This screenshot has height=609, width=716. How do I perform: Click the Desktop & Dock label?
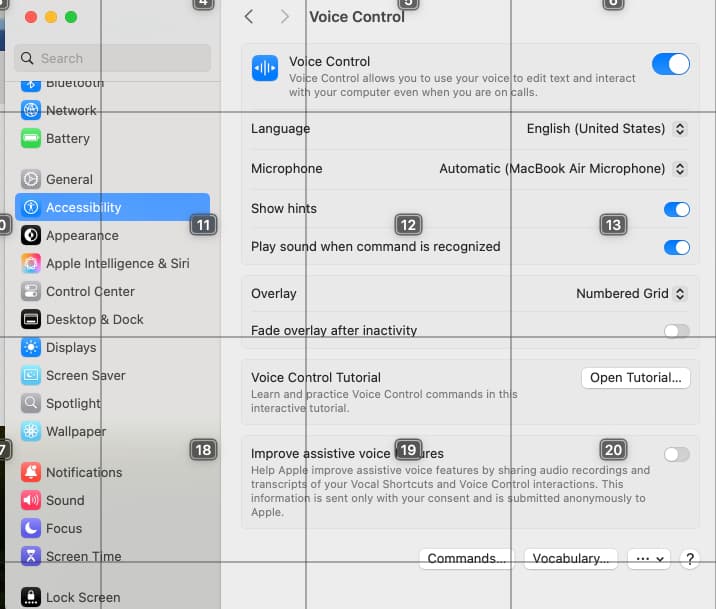pyautogui.click(x=95, y=320)
